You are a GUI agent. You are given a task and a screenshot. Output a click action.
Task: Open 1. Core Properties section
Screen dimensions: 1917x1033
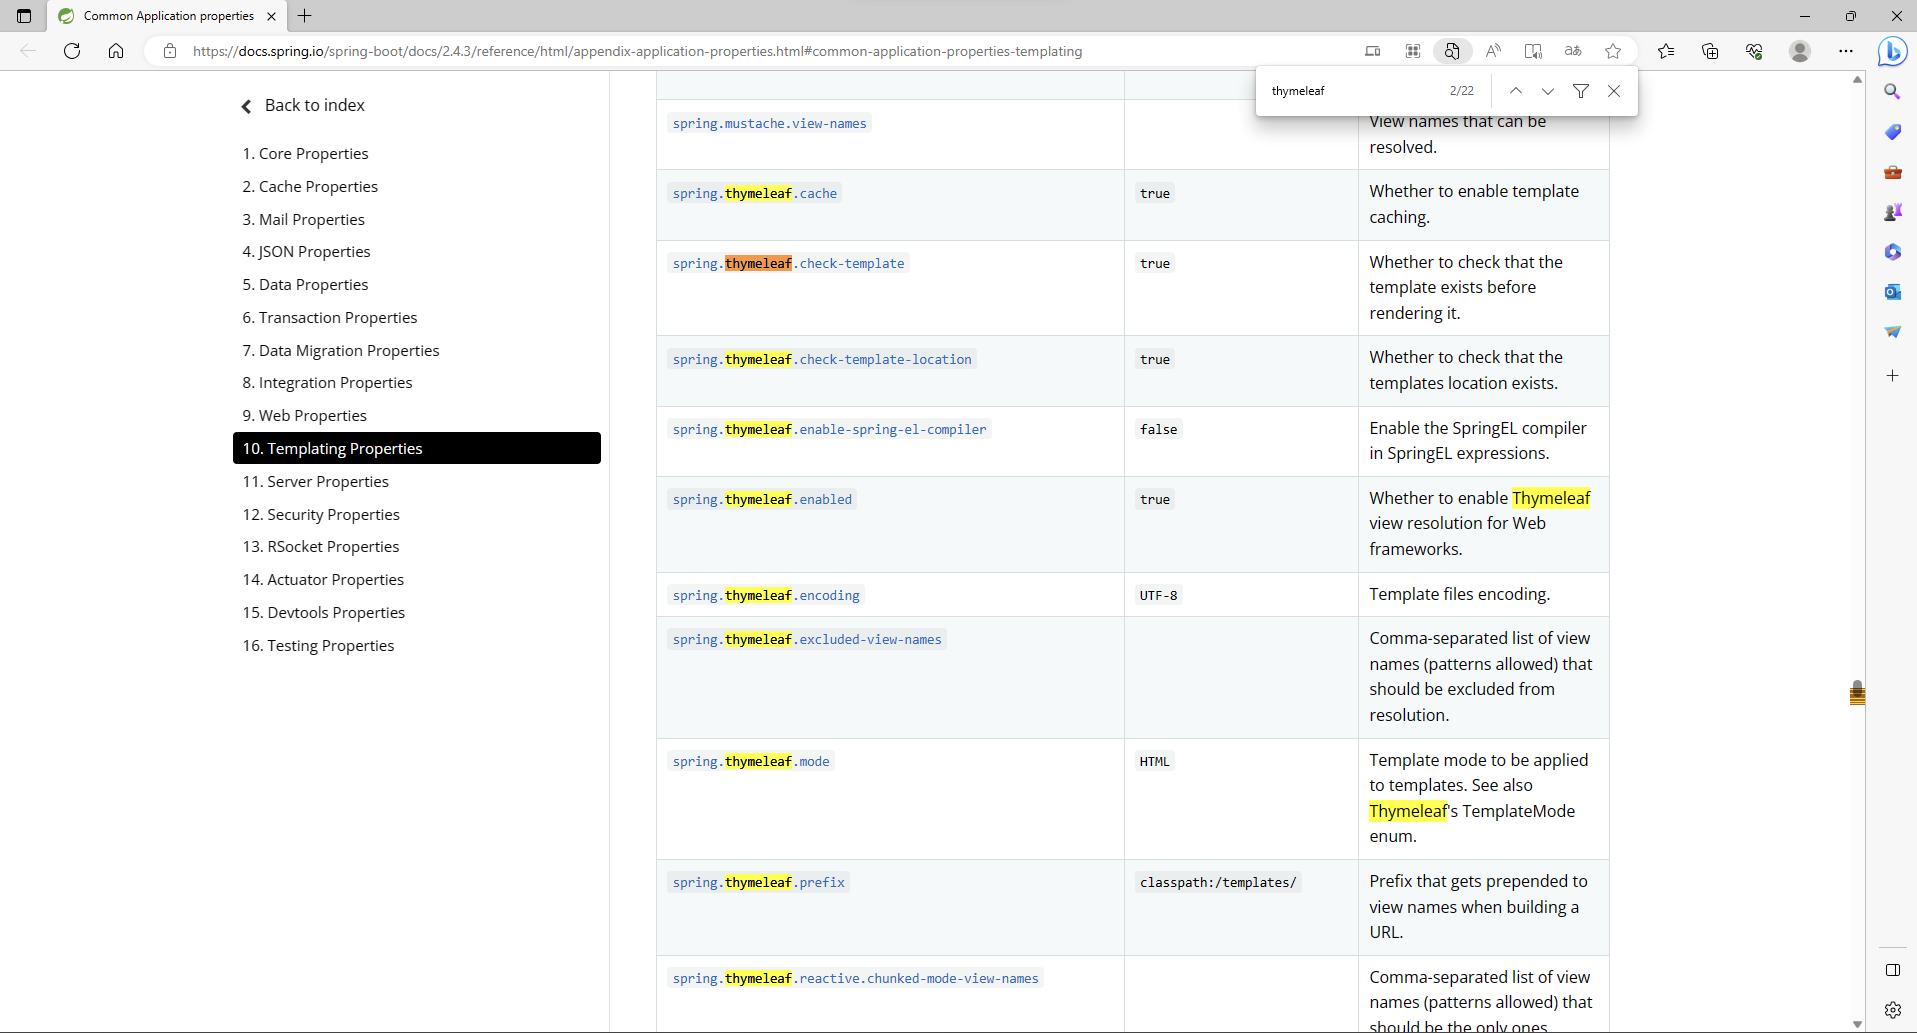[x=305, y=153]
